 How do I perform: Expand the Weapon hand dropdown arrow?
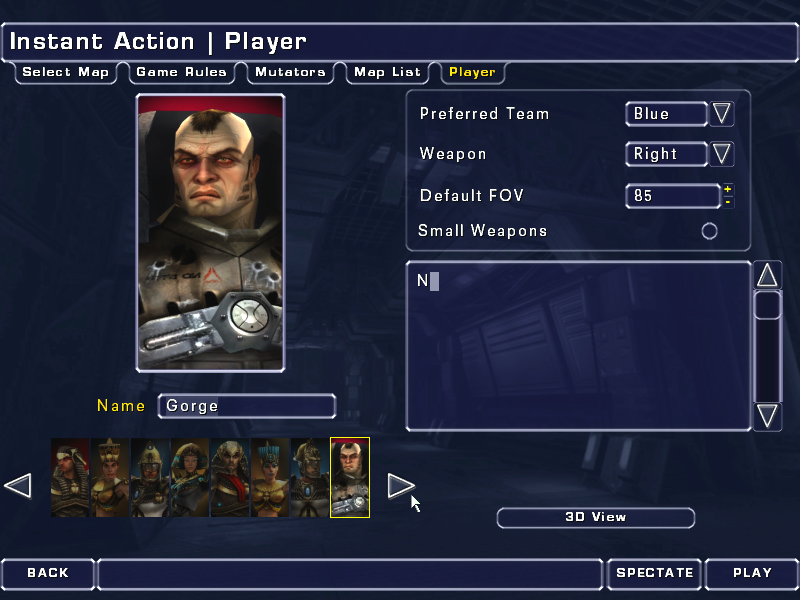click(721, 154)
